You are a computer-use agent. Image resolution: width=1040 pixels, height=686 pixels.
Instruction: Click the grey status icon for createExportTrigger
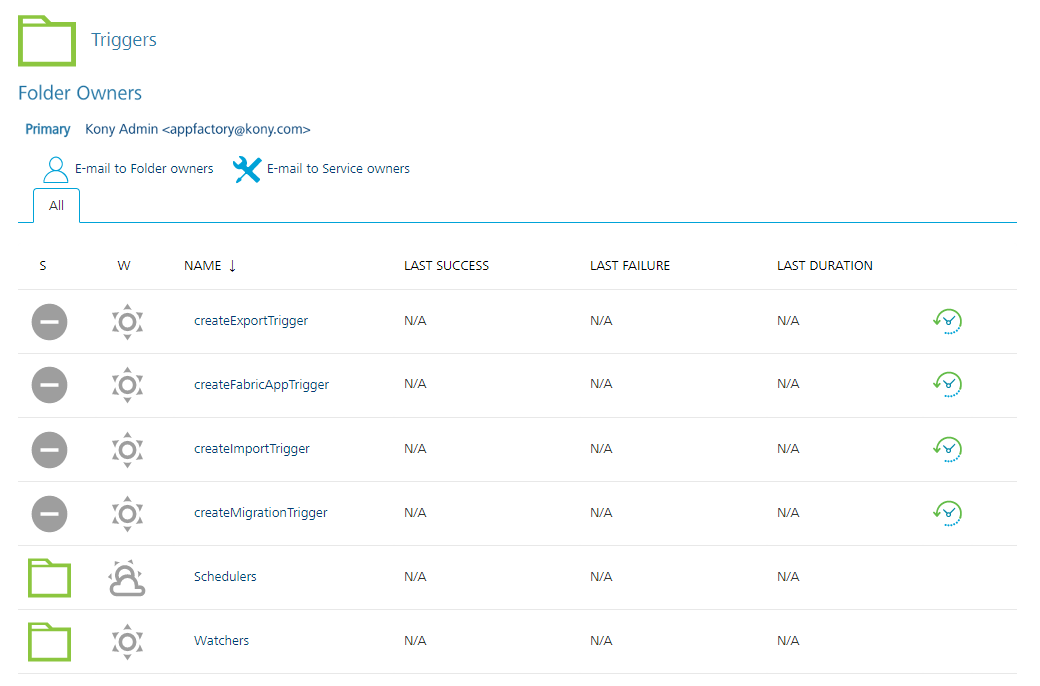click(49, 321)
